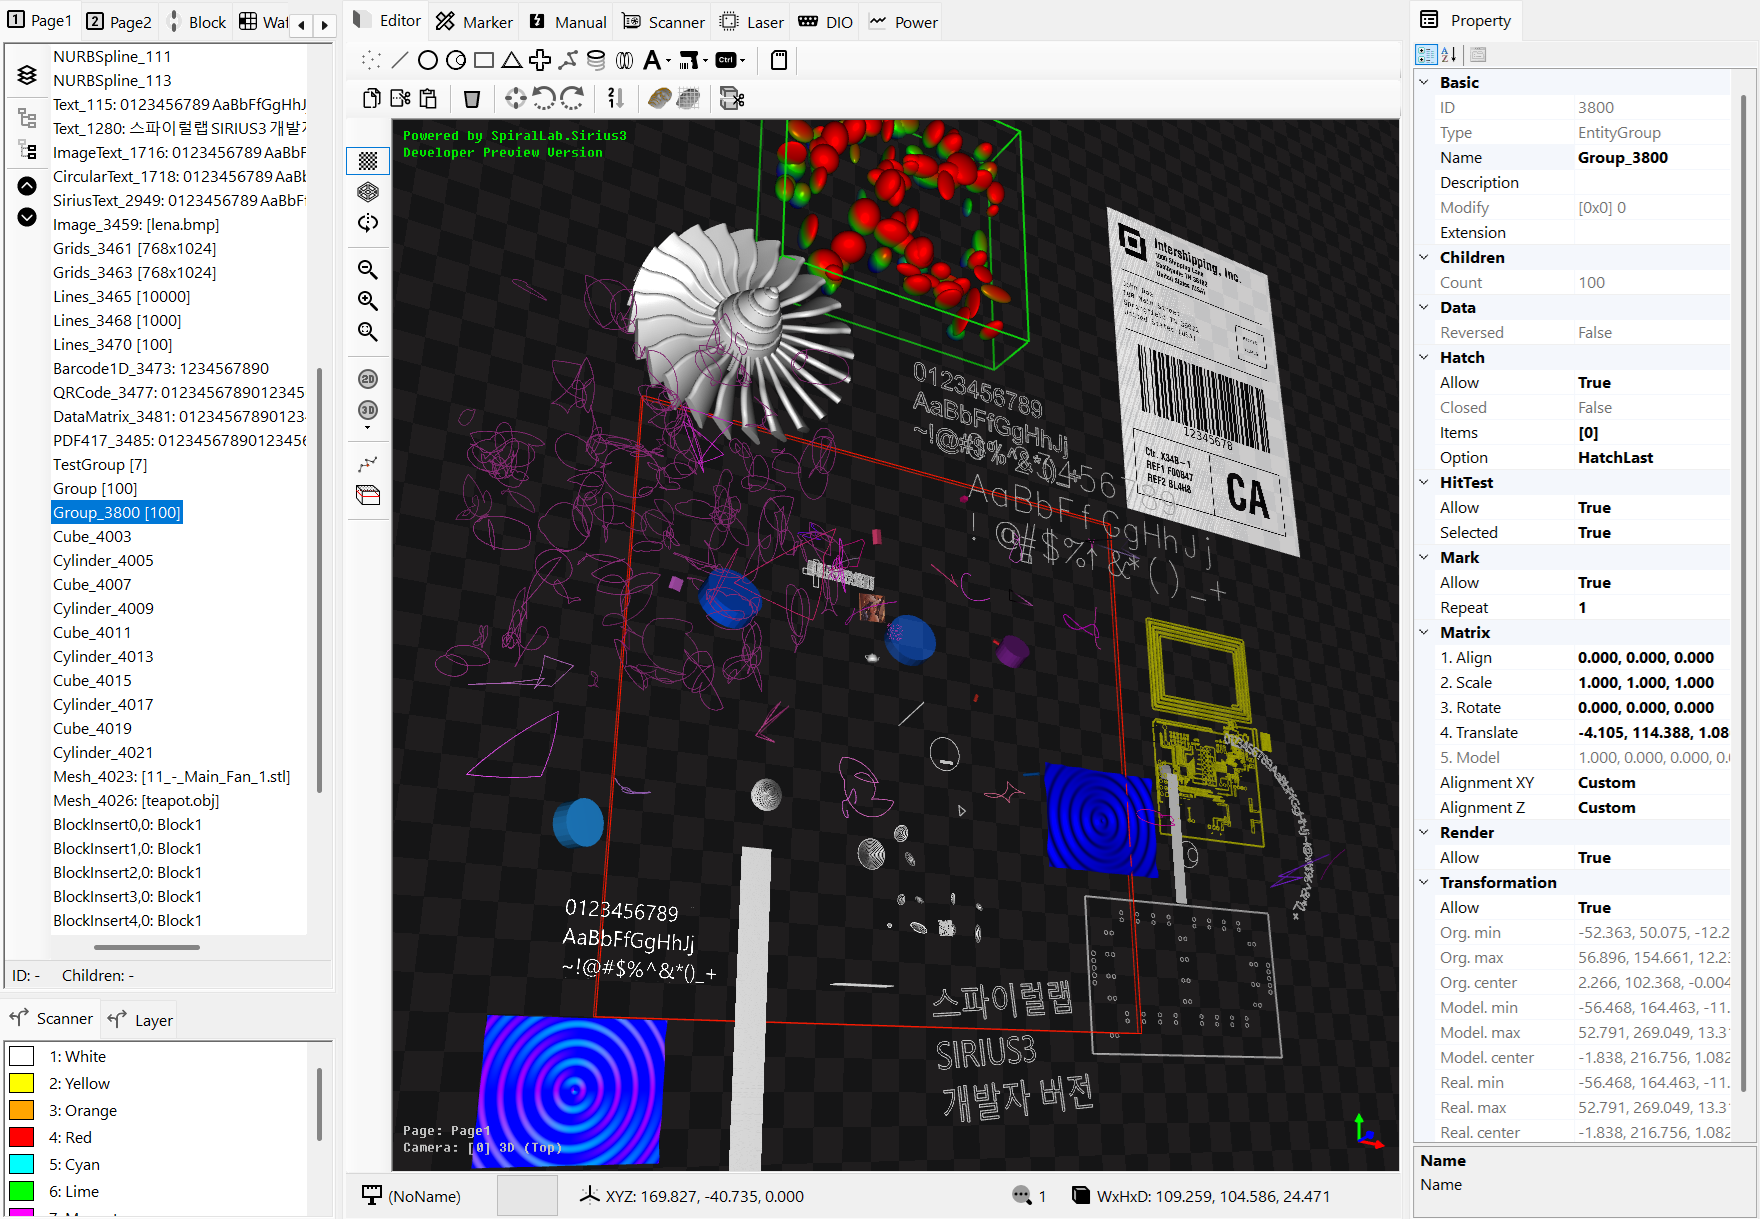Click the layers stack icon
The height and width of the screenshot is (1219, 1760).
pos(27,75)
